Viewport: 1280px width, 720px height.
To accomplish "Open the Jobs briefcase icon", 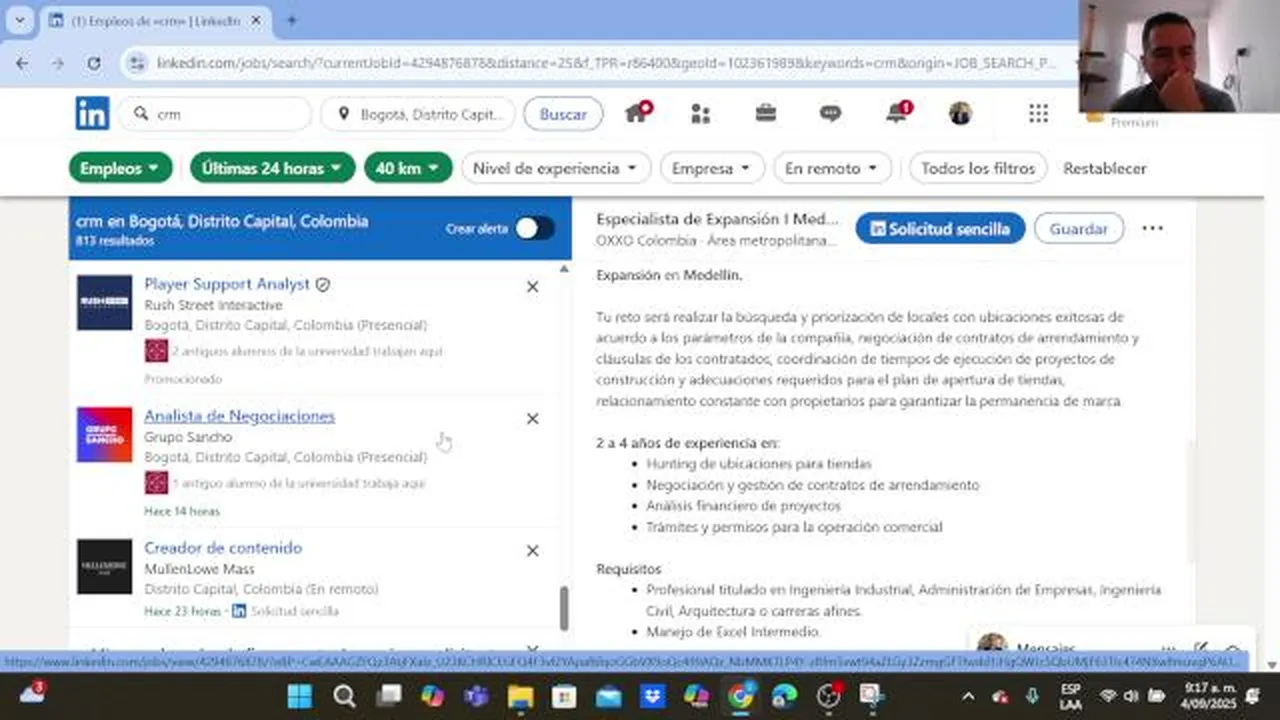I will [x=766, y=113].
